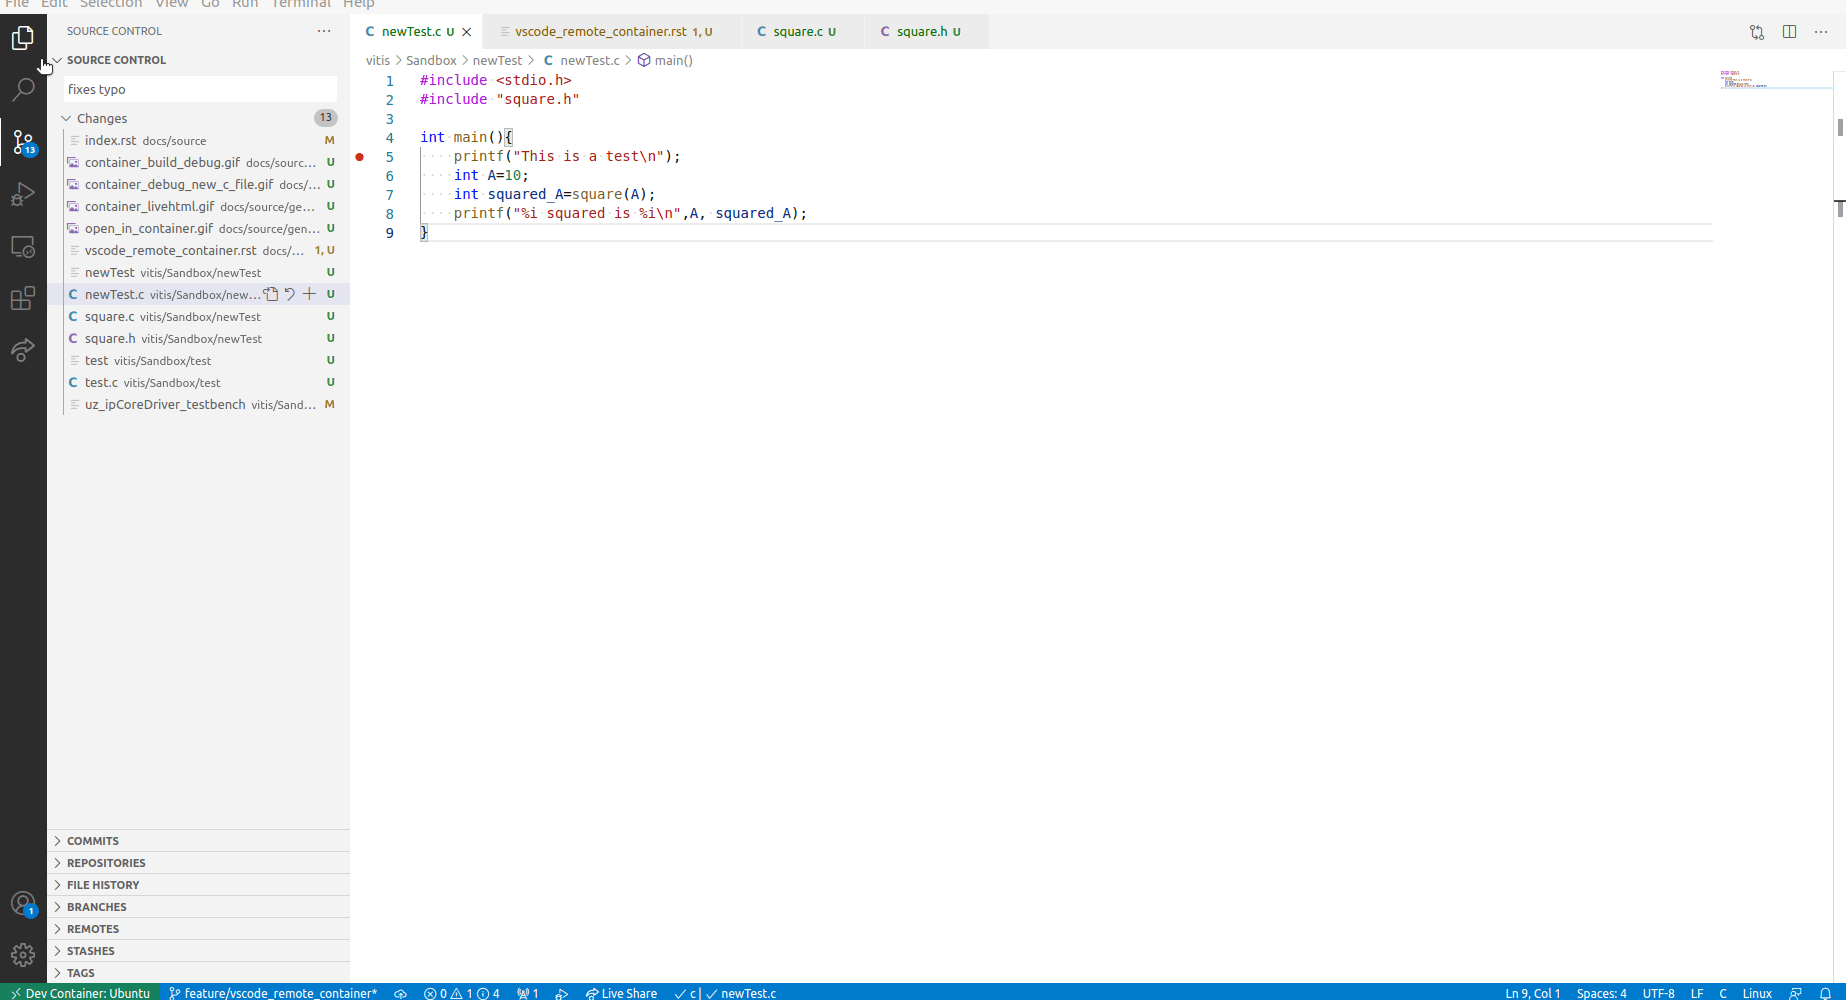Open the Remote Explorer view
The width and height of the screenshot is (1846, 1000).
pos(23,246)
